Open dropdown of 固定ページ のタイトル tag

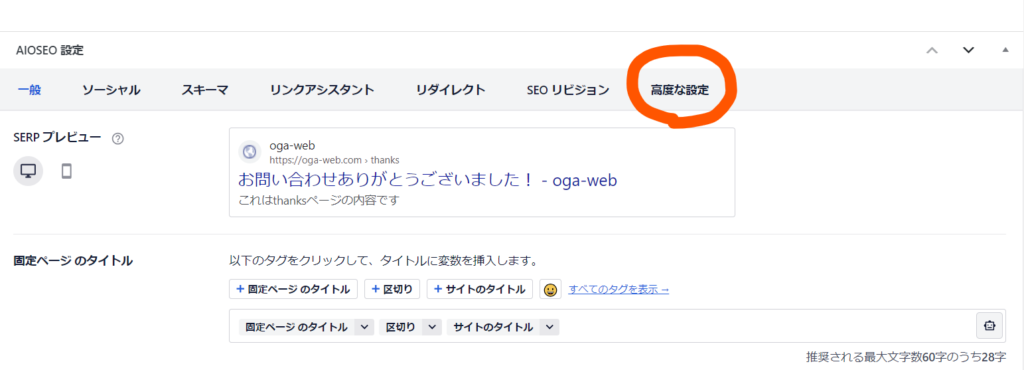[364, 327]
